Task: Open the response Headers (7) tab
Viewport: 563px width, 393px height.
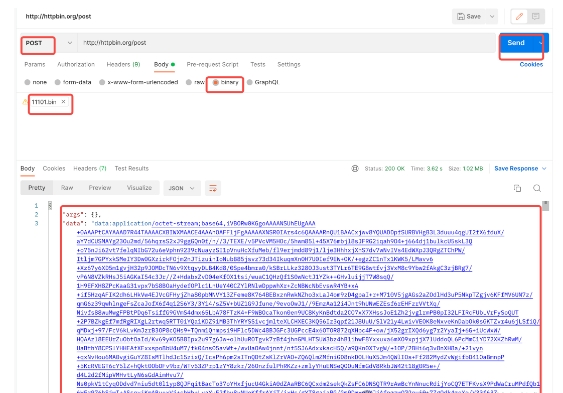Action: click(x=90, y=169)
